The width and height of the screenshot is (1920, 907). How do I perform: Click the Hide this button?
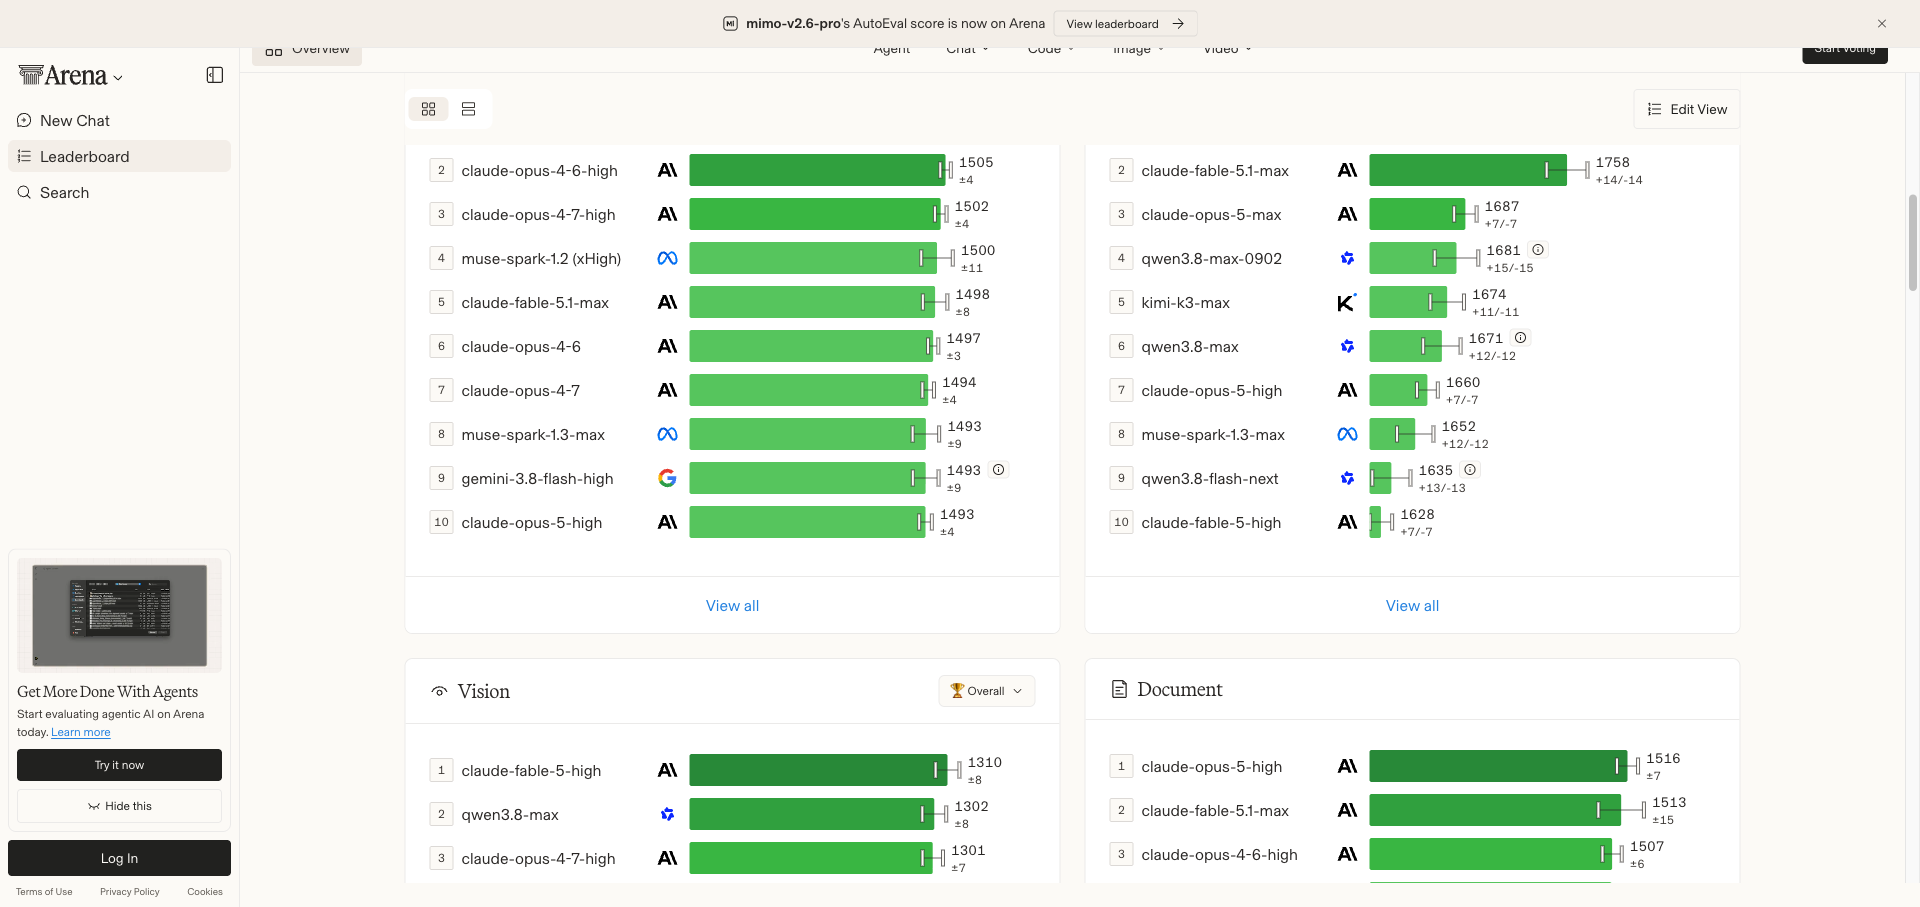click(119, 806)
